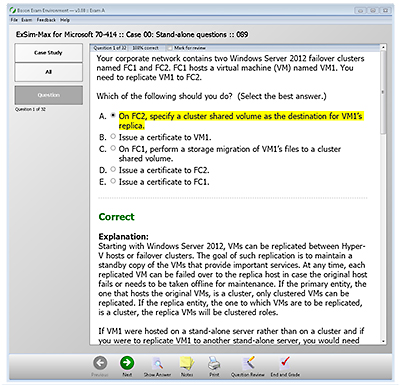Click the vertical scrollbar thumb of the question pane

tap(383, 92)
